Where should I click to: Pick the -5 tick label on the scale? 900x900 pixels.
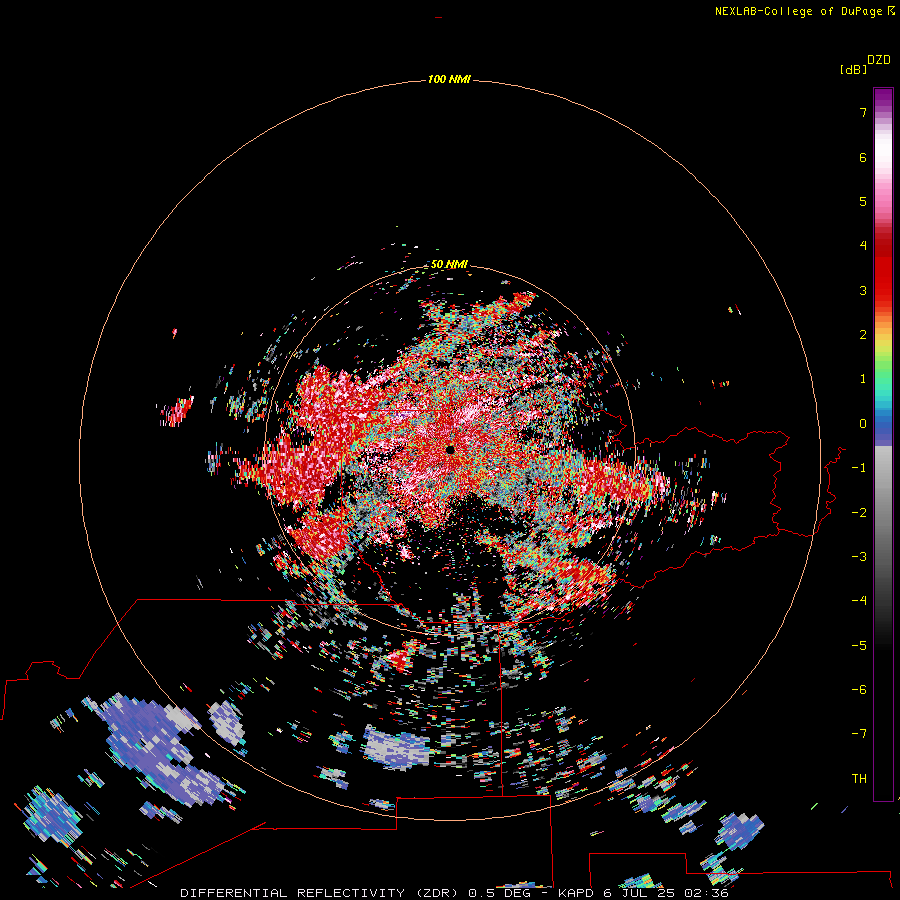tap(859, 646)
